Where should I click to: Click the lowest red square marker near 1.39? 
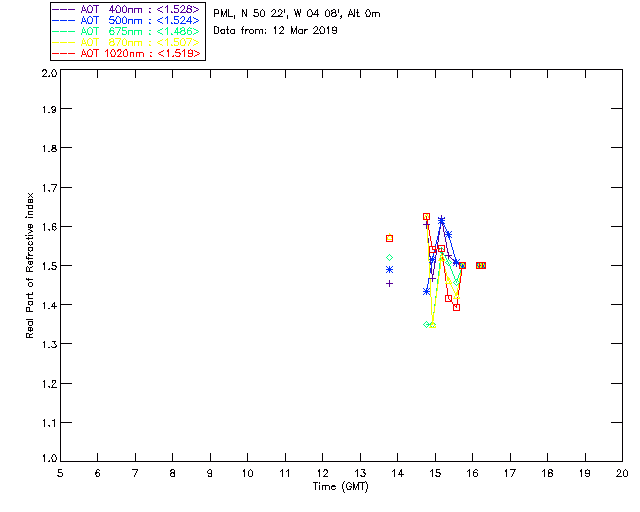click(457, 307)
